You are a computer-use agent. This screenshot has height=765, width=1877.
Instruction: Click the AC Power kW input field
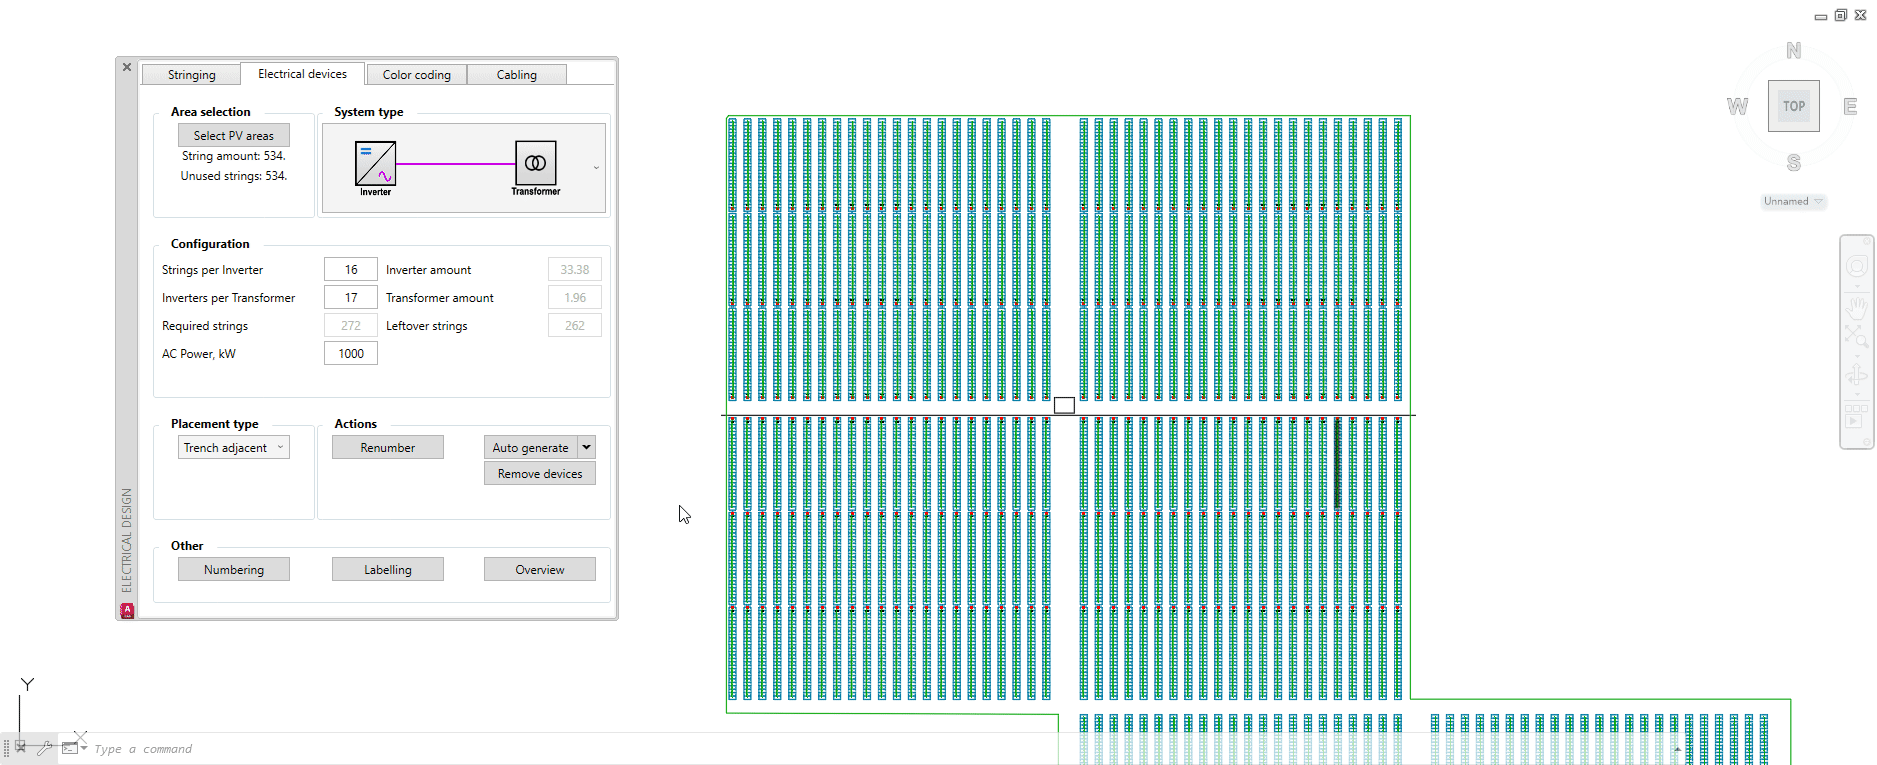(x=351, y=354)
